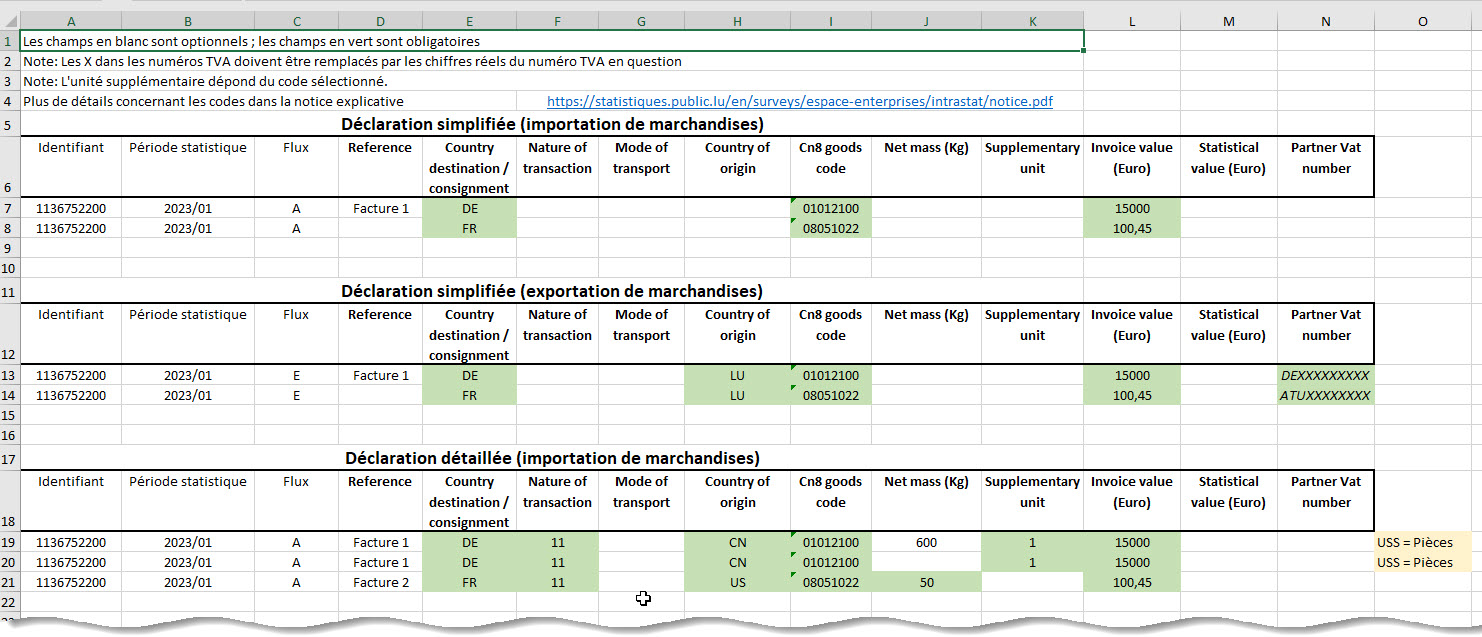The height and width of the screenshot is (637, 1482).
Task: Select '08051022' goods code in row 14
Action: pyautogui.click(x=830, y=395)
